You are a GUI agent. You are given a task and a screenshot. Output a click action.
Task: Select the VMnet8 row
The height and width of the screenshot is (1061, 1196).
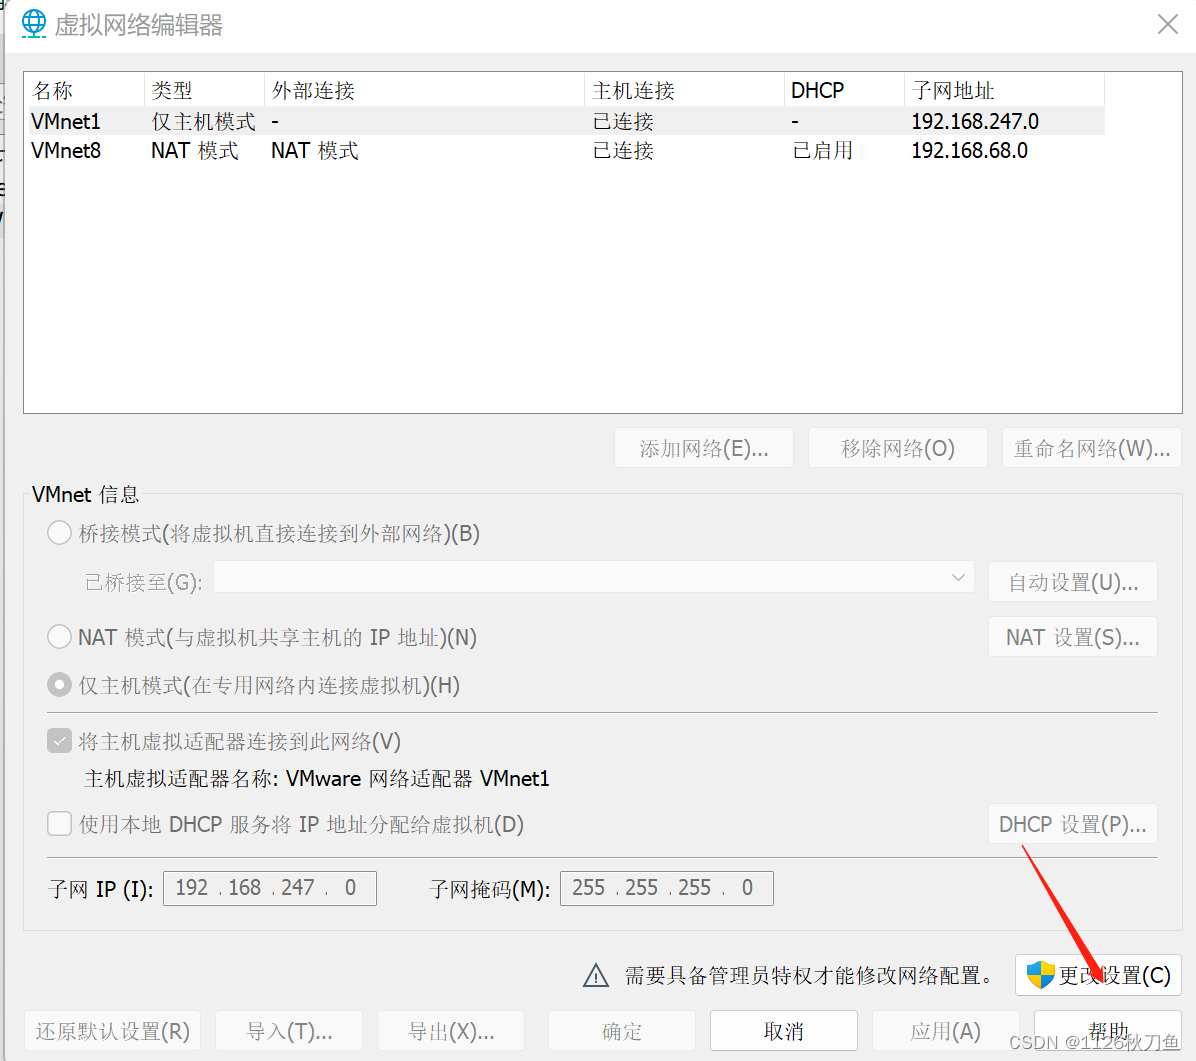click(x=566, y=150)
